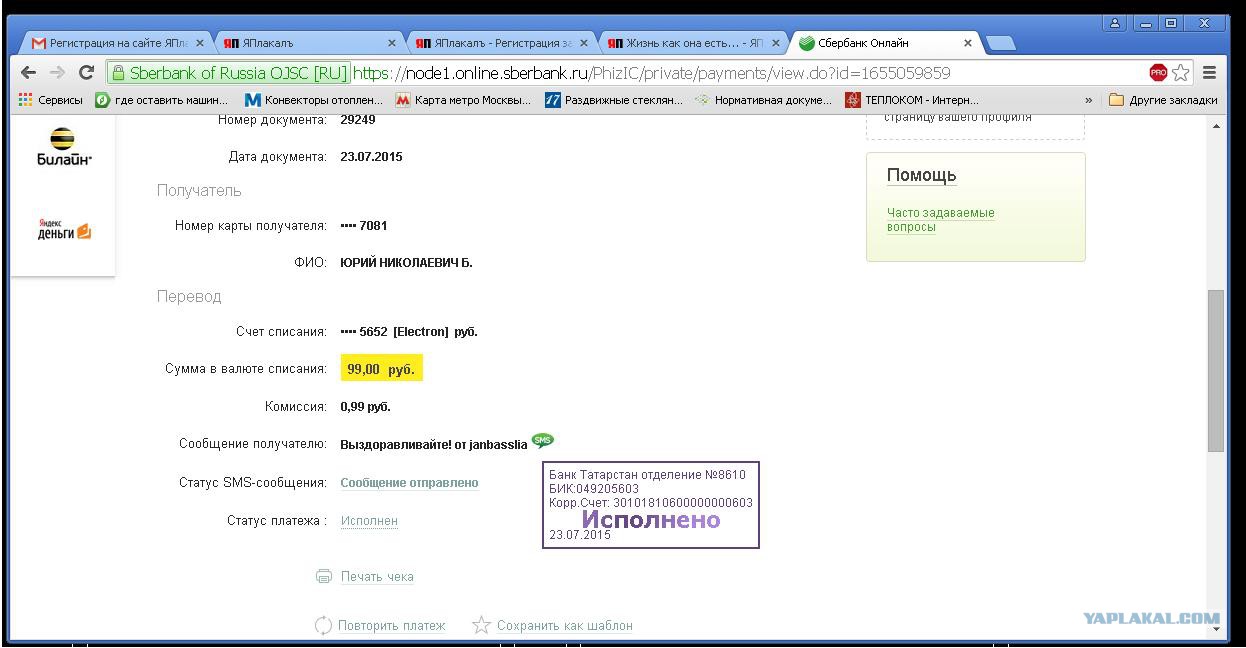Click the star icon for saving template
This screenshot has width=1246, height=648.
point(481,626)
